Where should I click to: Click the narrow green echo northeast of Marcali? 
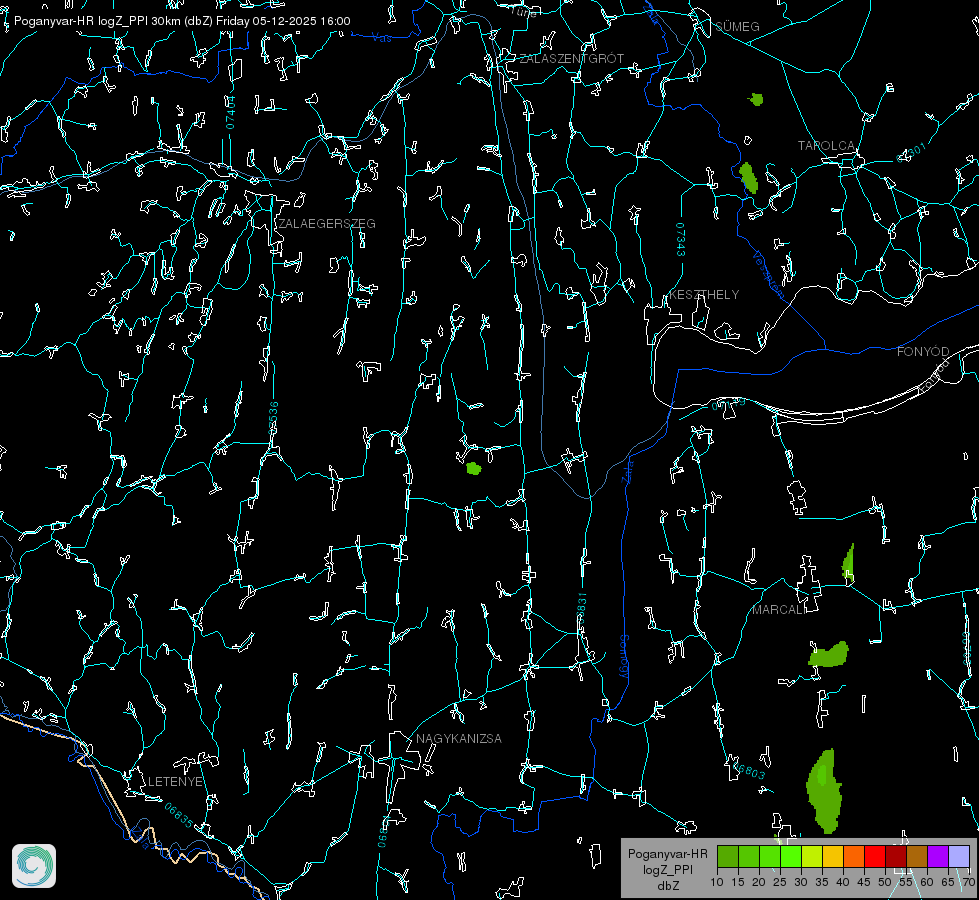[849, 563]
